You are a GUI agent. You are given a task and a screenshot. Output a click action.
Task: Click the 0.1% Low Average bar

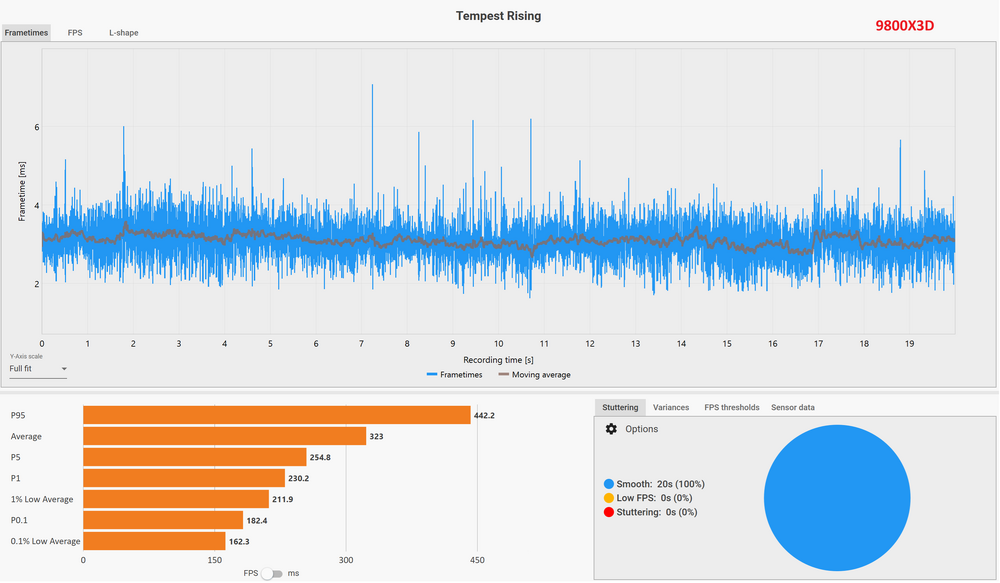coord(154,541)
